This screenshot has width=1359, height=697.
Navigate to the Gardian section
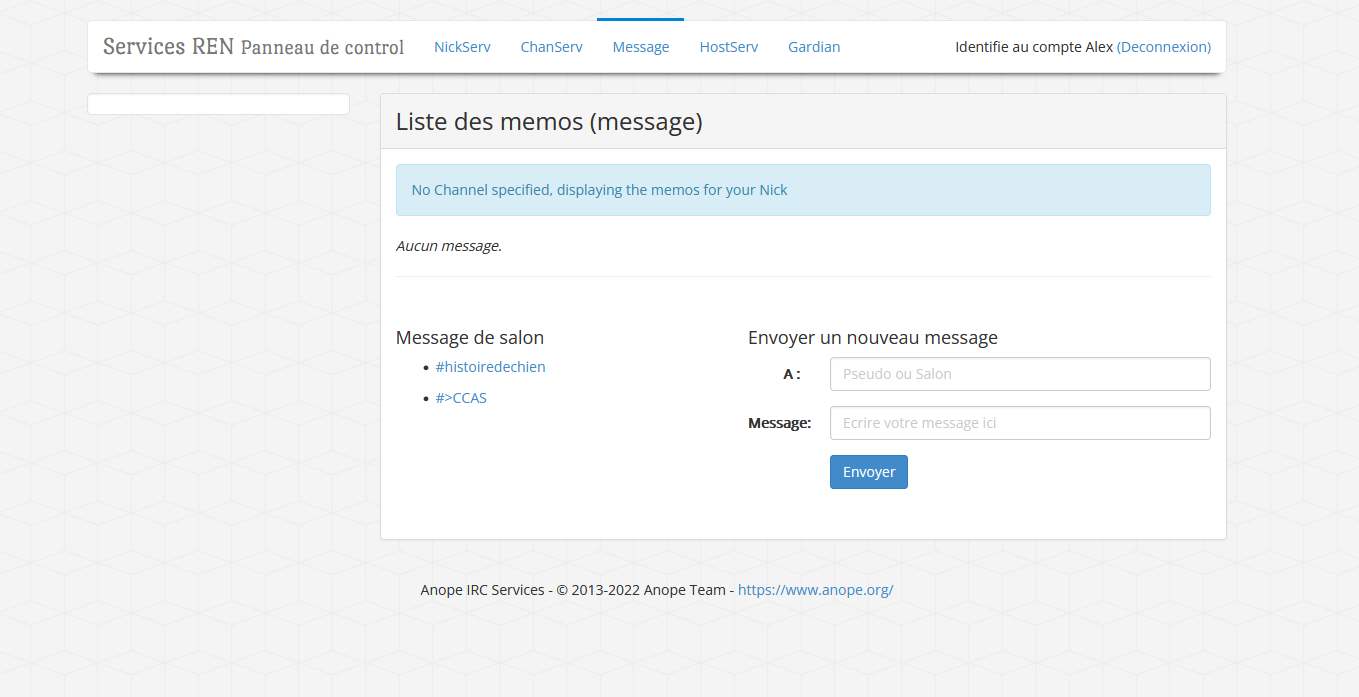point(813,47)
